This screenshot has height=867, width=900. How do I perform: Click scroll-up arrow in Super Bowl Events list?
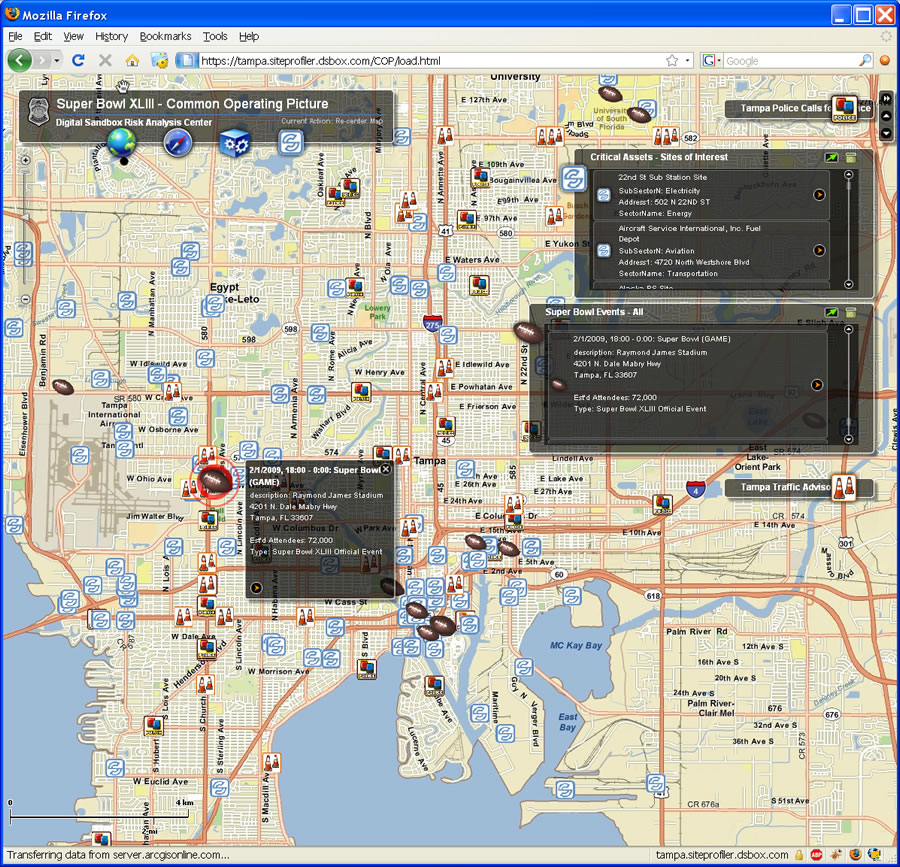pos(849,330)
